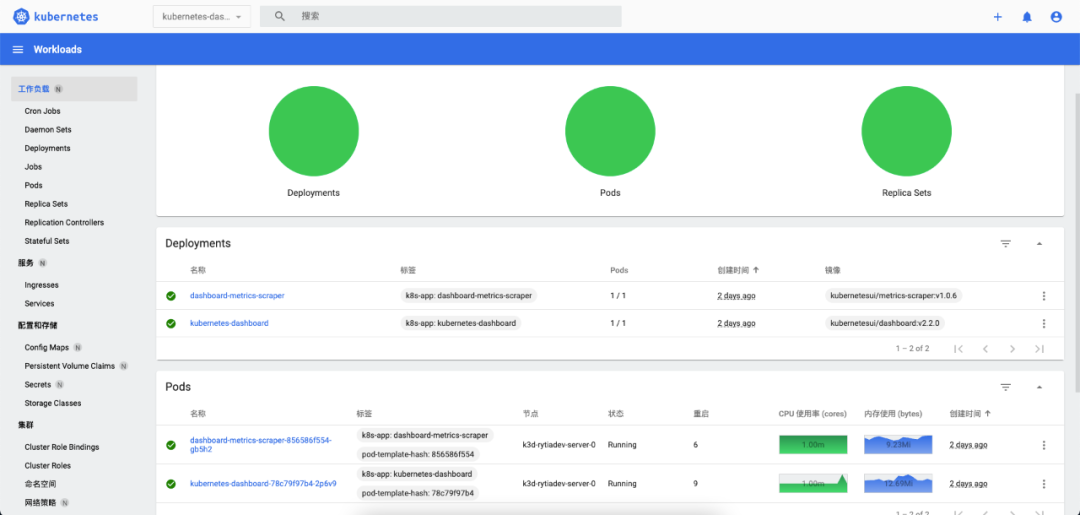Open Cluster Roles in sidebar
The height and width of the screenshot is (515, 1080).
tap(48, 465)
